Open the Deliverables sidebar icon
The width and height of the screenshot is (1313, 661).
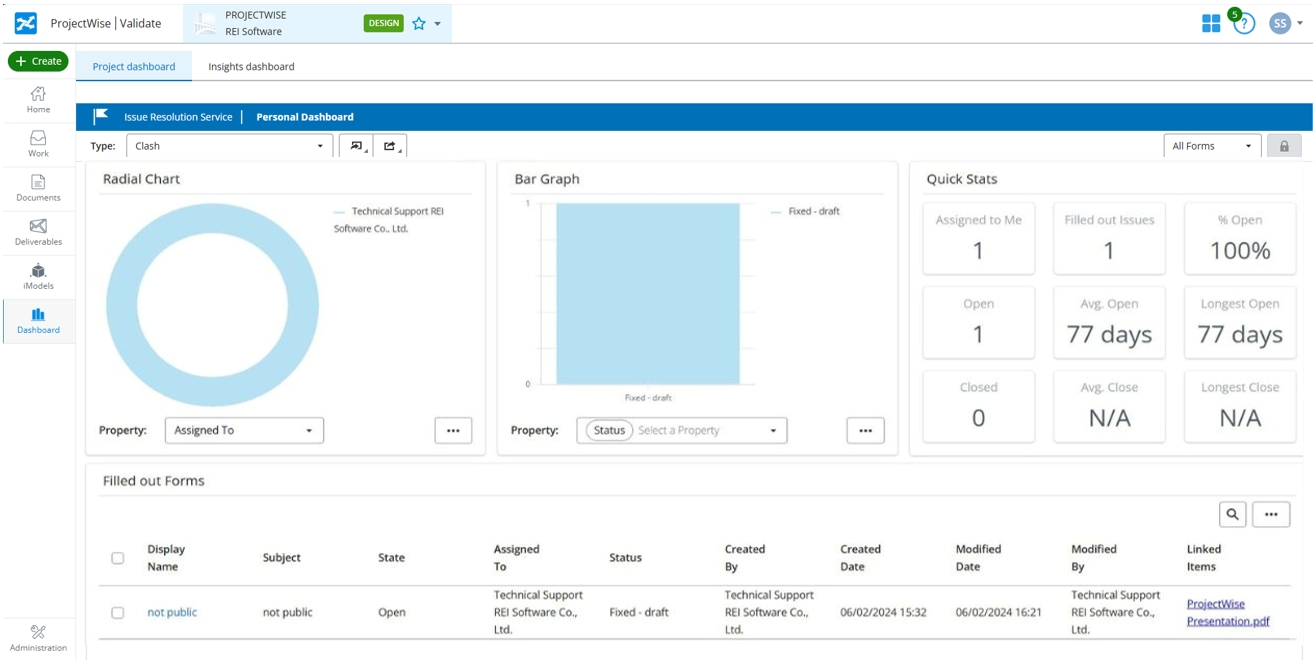[x=38, y=226]
